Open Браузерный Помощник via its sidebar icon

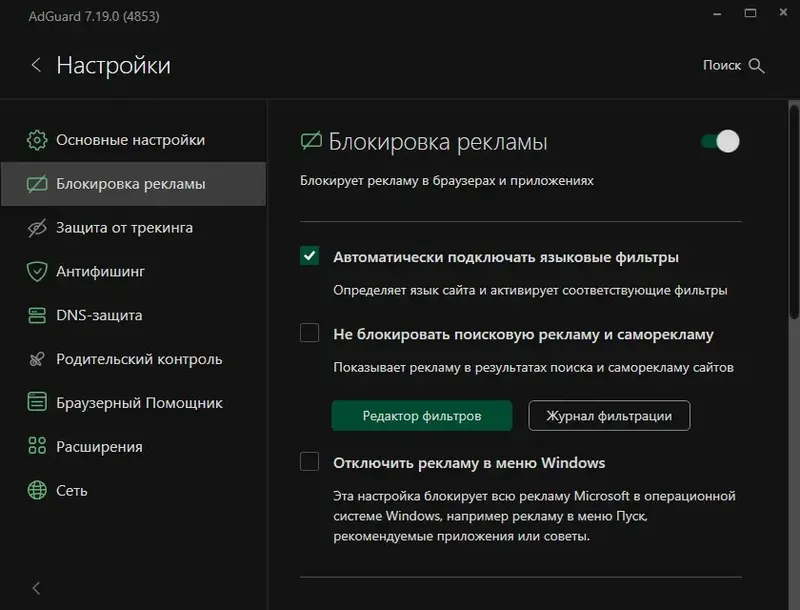click(x=38, y=402)
